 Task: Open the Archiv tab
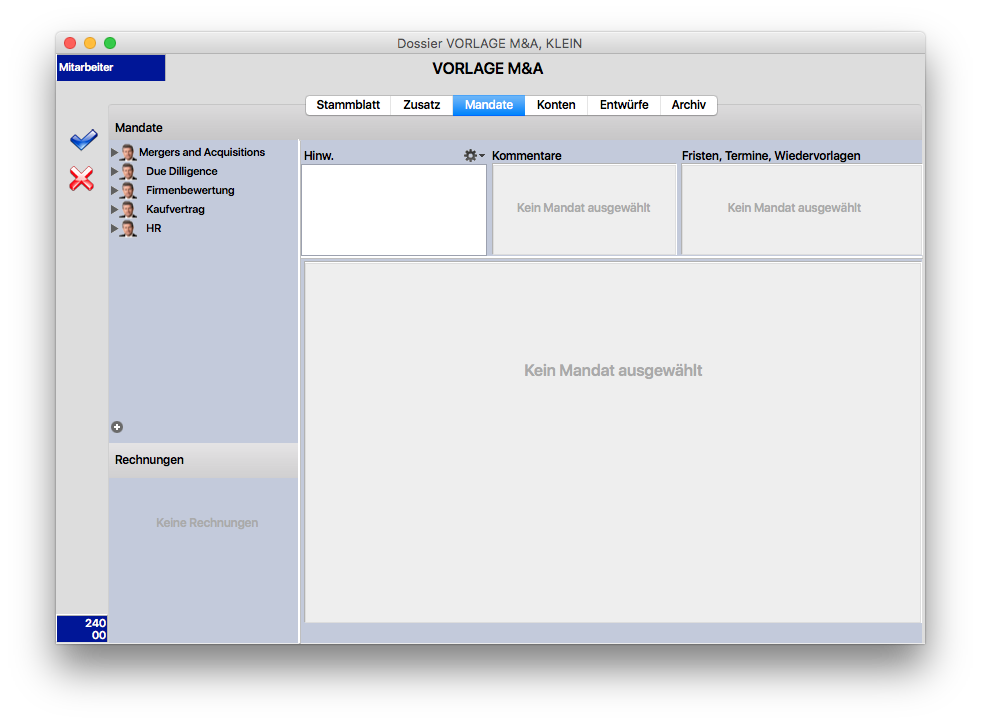[688, 105]
